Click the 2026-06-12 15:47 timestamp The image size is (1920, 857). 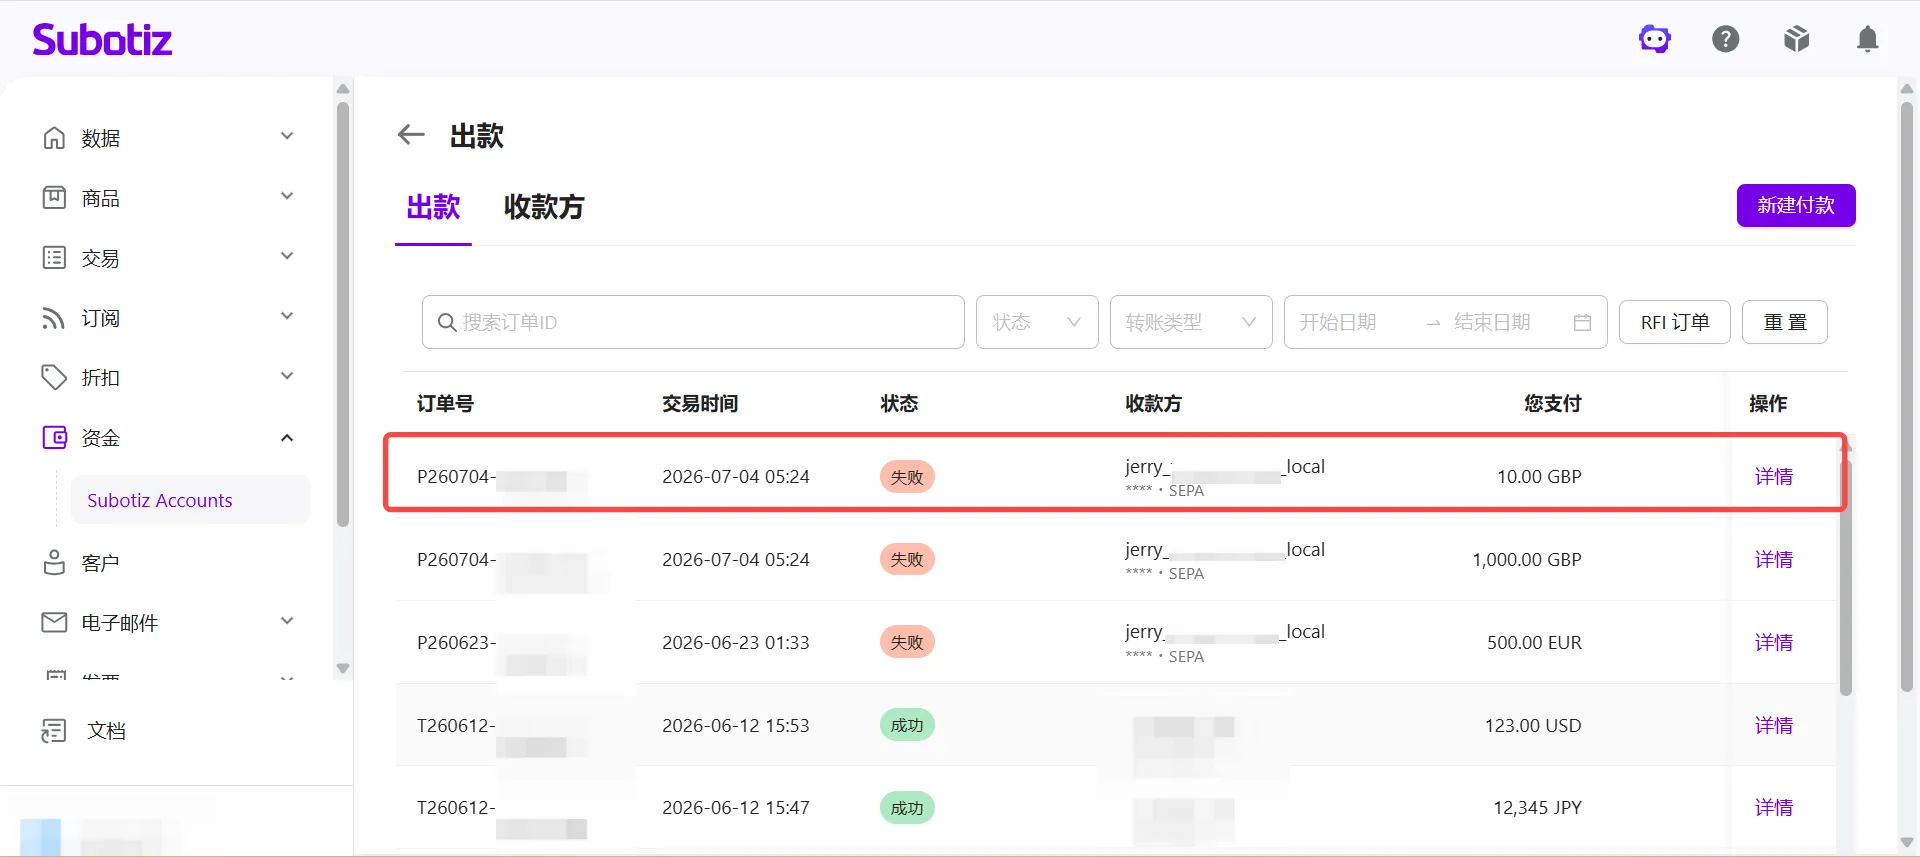coord(736,808)
